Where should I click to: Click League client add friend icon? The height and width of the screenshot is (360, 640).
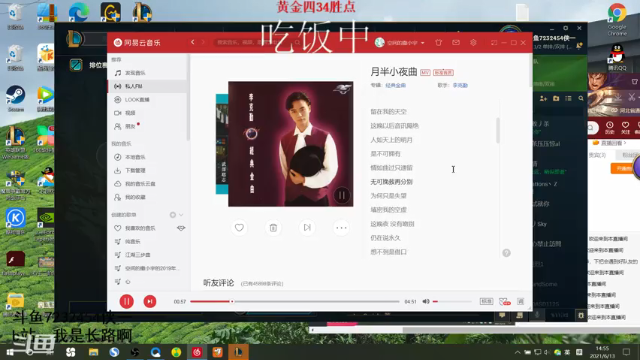coord(543,98)
